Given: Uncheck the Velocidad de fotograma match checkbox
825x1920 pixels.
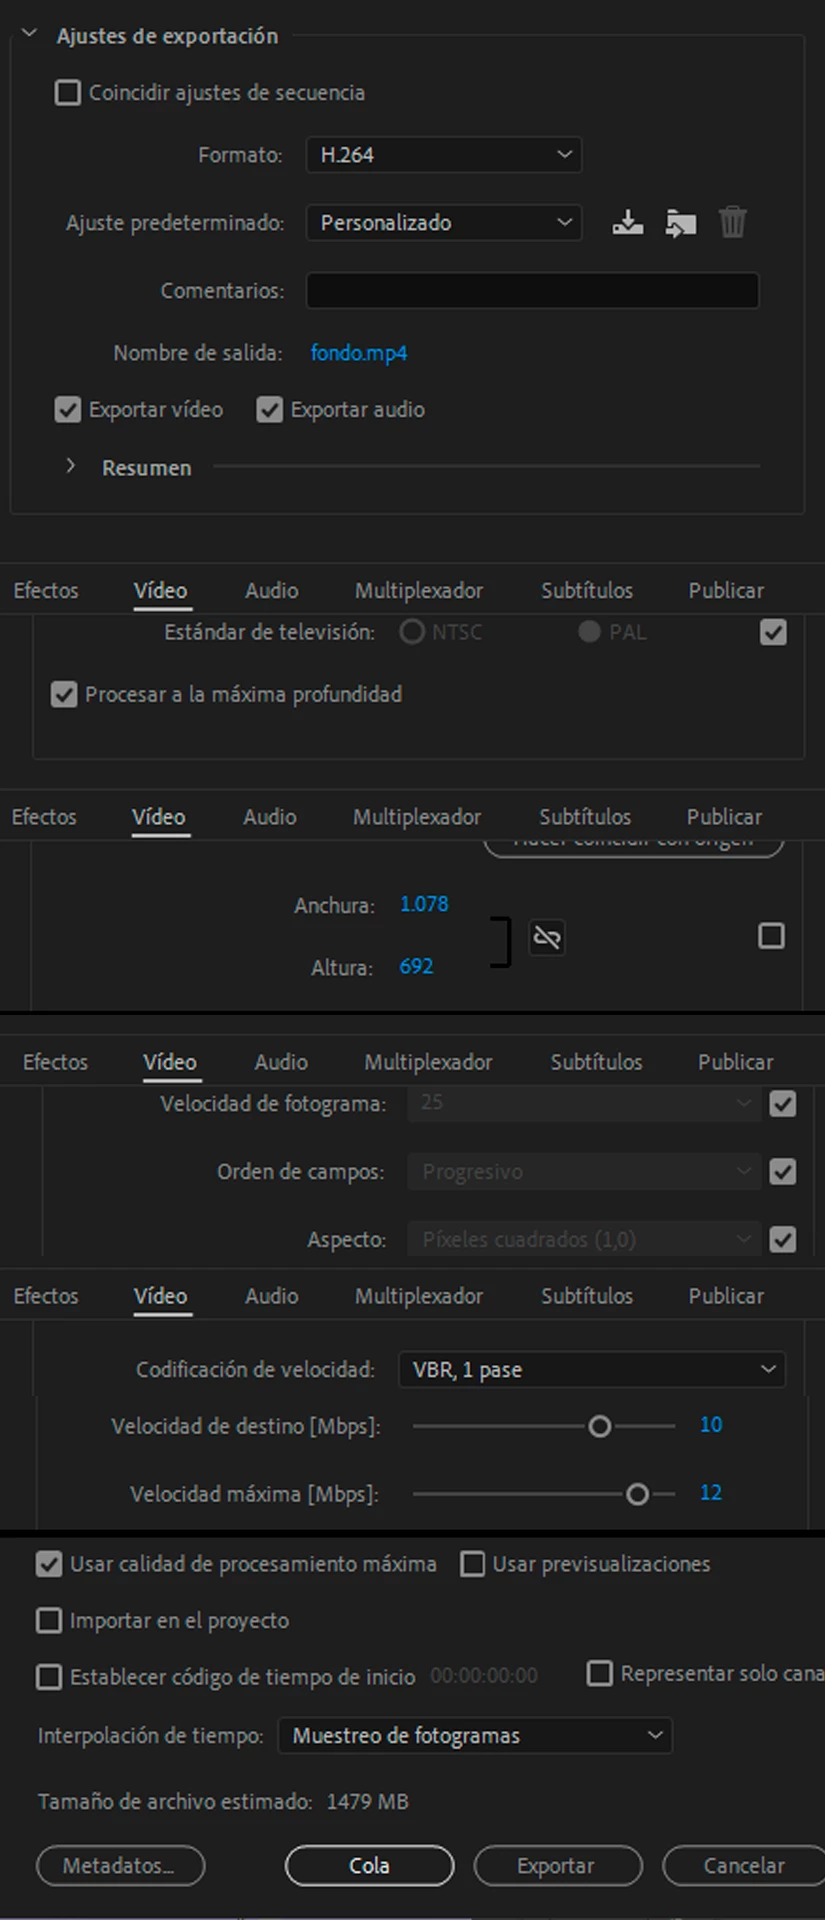Looking at the screenshot, I should [x=783, y=1104].
